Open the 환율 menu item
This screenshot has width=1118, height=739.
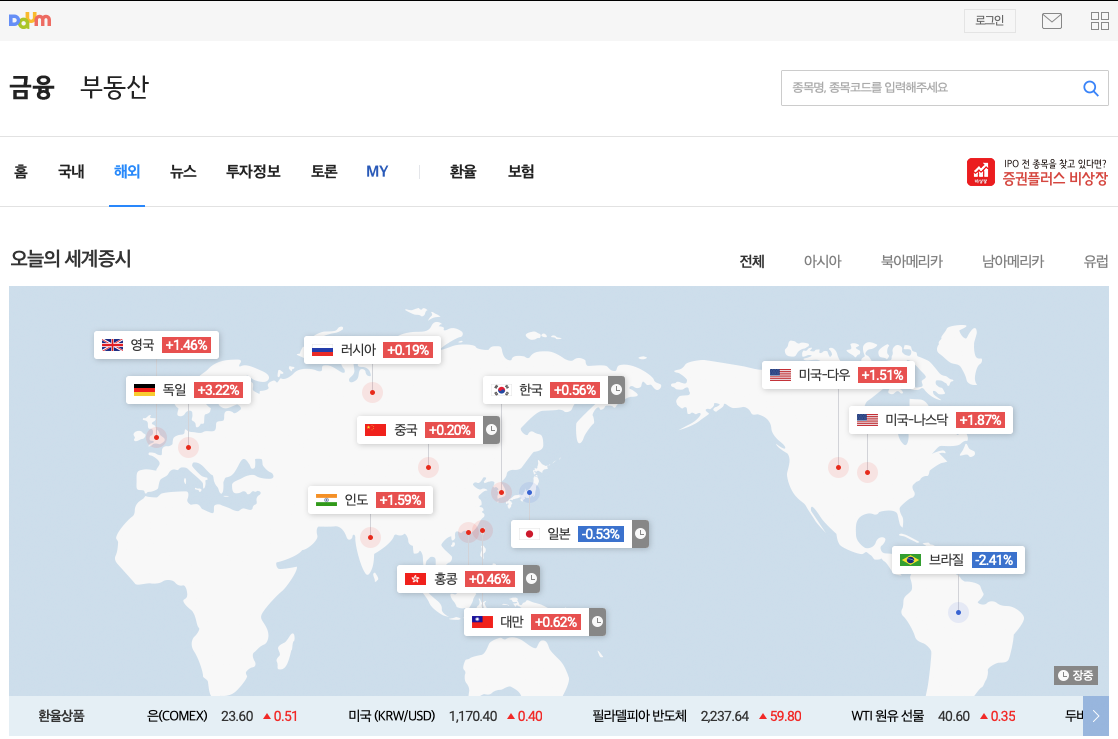tap(462, 171)
